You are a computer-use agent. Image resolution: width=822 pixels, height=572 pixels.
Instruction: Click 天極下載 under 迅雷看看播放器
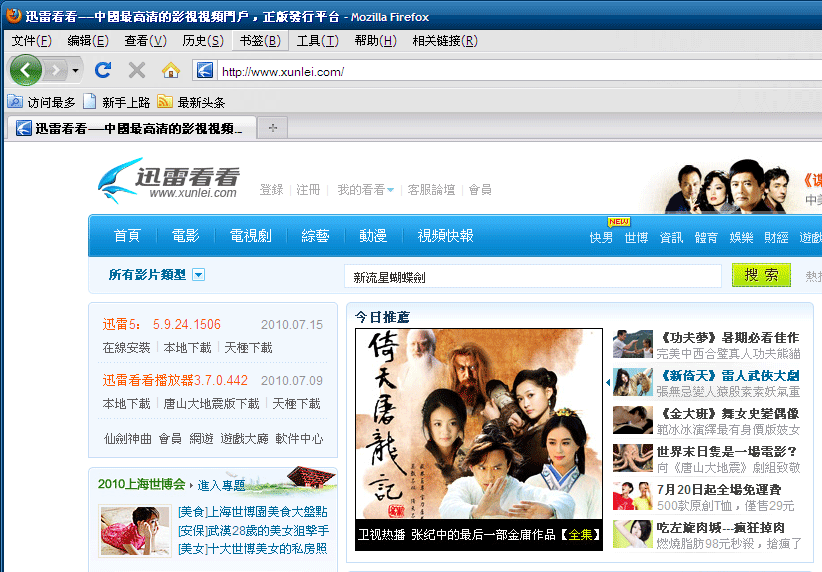click(x=296, y=404)
